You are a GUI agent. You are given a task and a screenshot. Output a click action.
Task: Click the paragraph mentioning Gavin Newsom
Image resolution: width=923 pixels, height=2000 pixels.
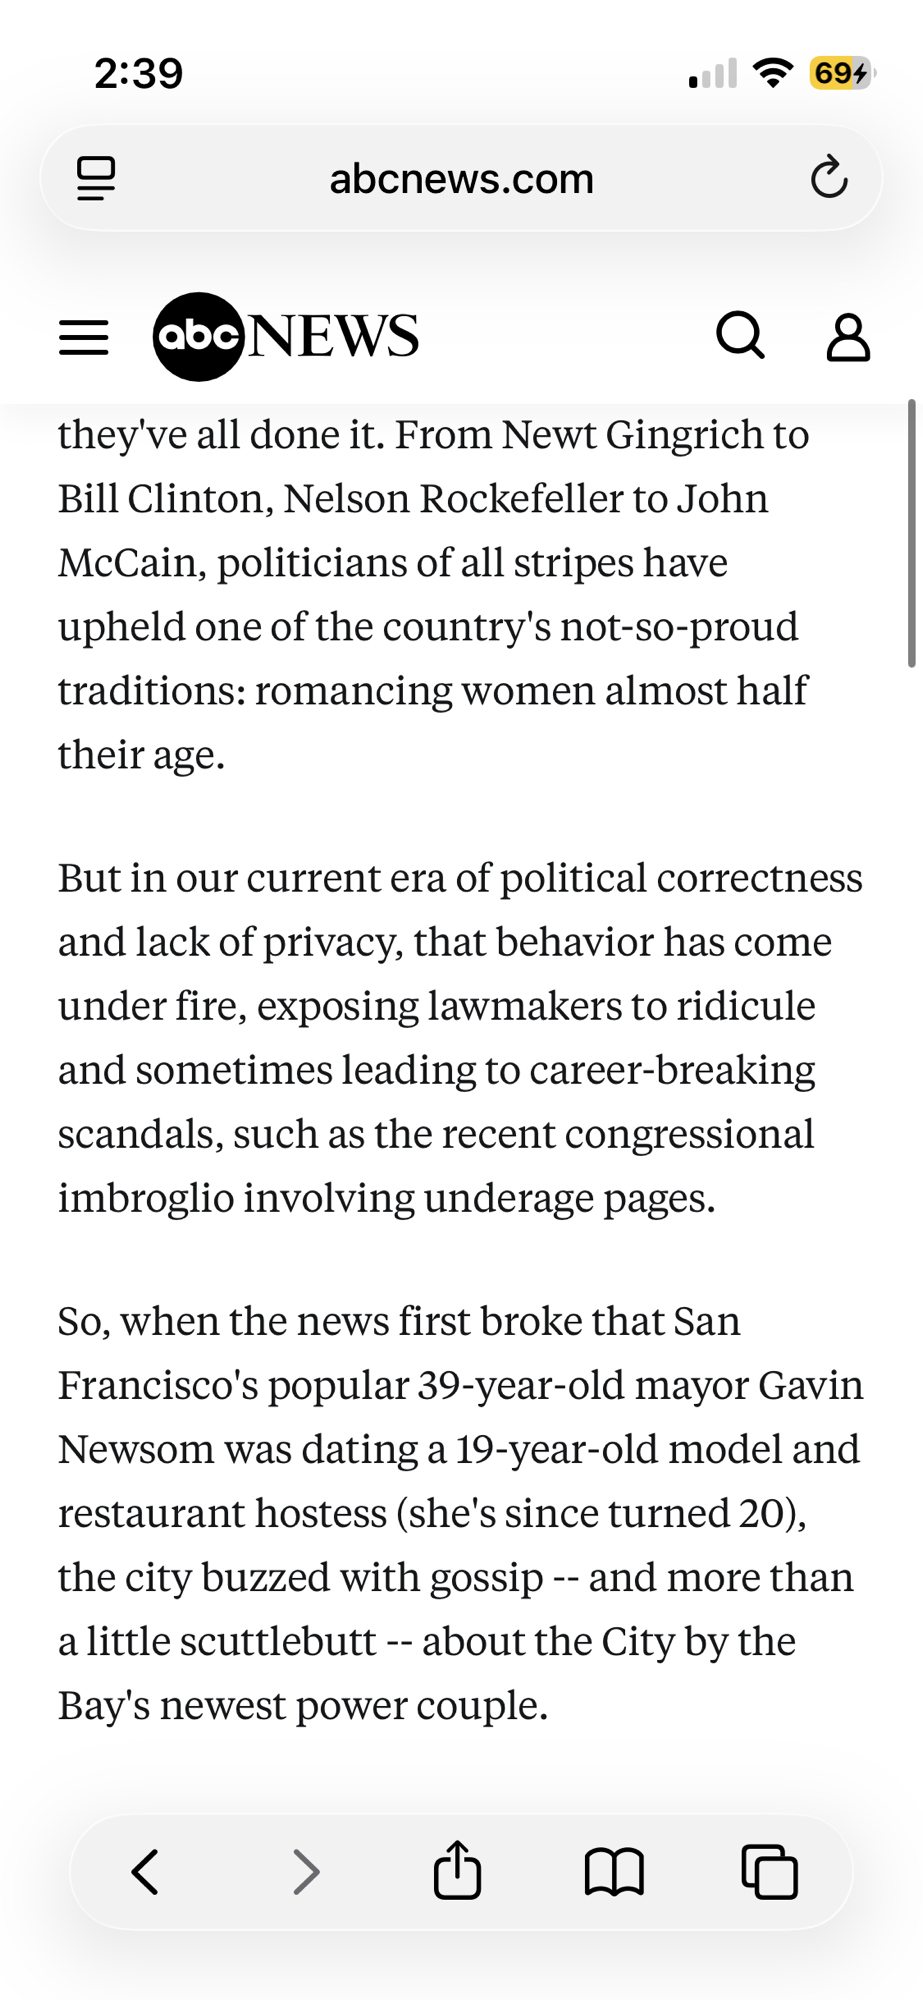point(460,1513)
